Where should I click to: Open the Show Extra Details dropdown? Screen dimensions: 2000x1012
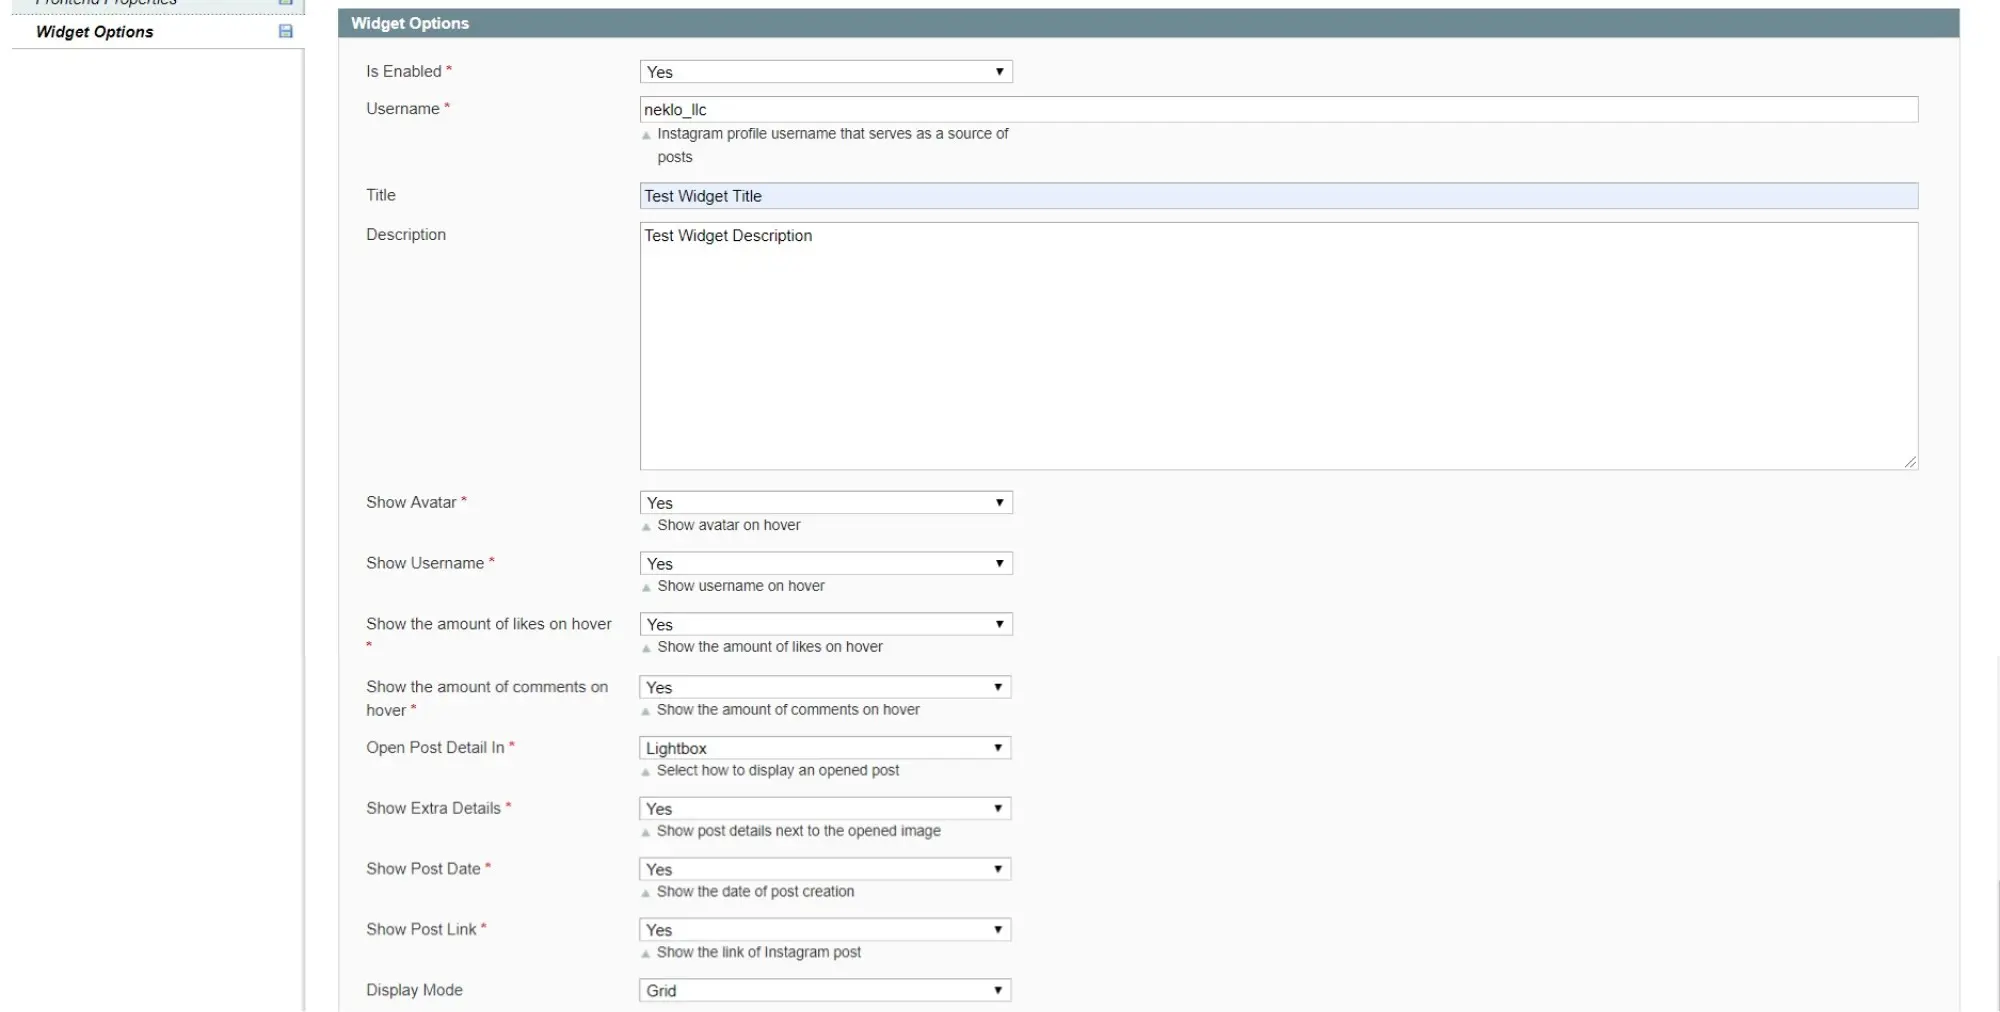coord(825,809)
